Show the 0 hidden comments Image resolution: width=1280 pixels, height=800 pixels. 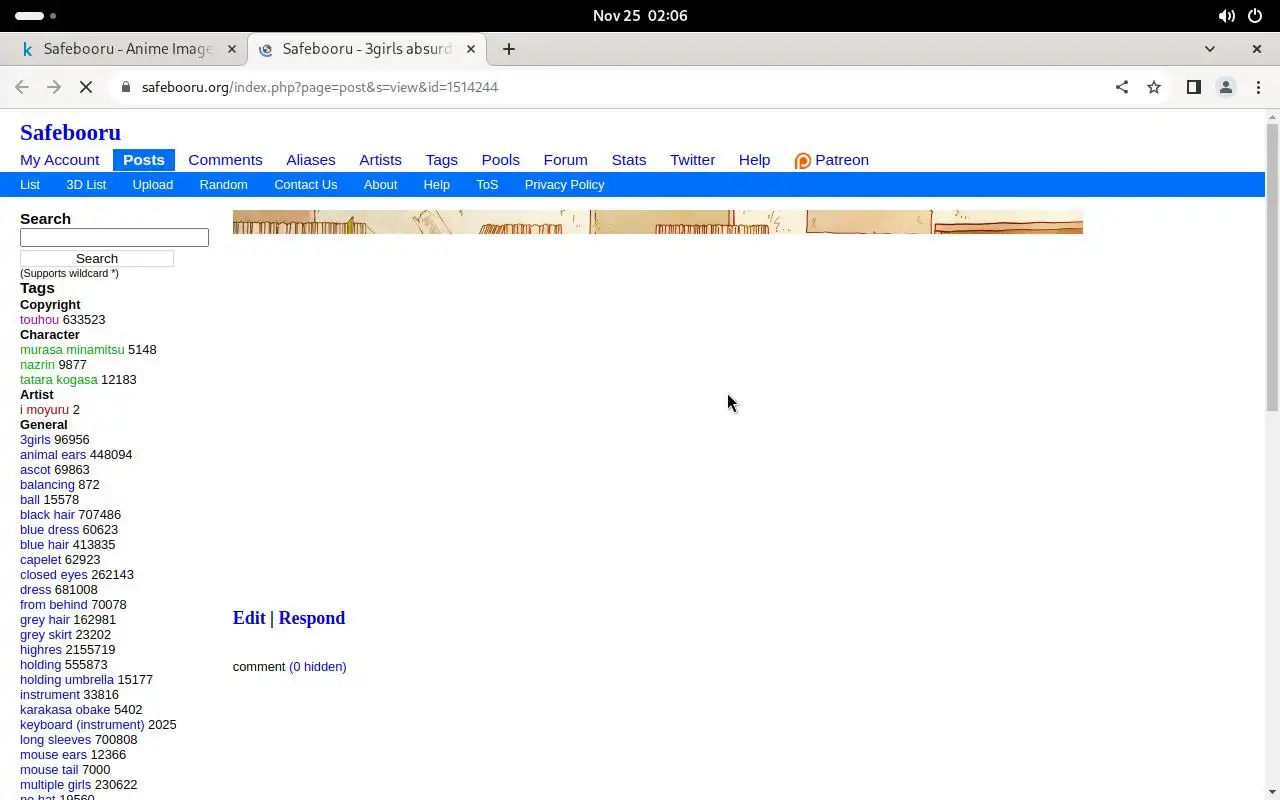318,667
